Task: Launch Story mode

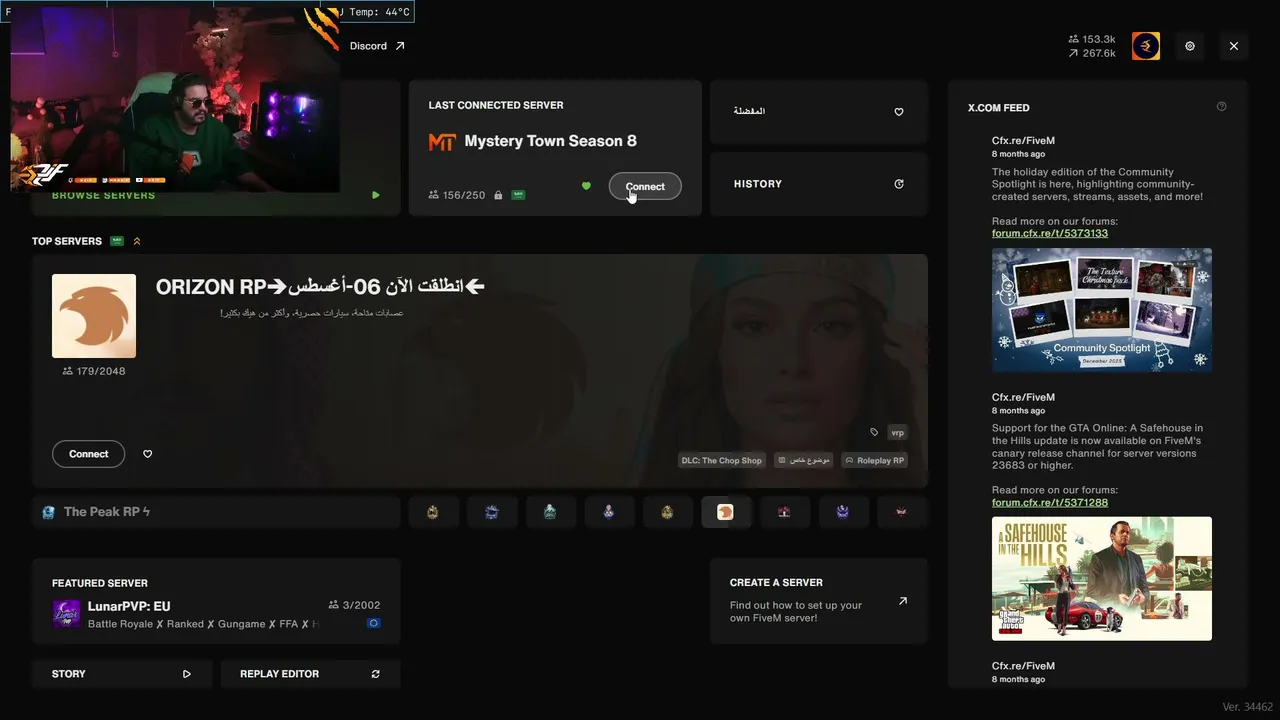Action: [122, 674]
